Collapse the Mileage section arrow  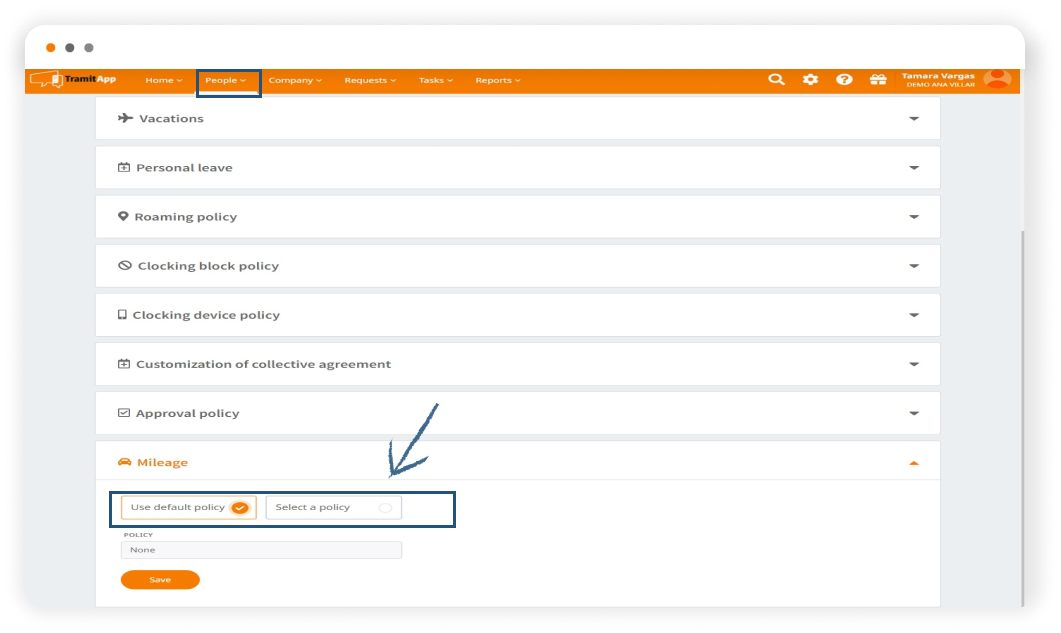click(913, 463)
